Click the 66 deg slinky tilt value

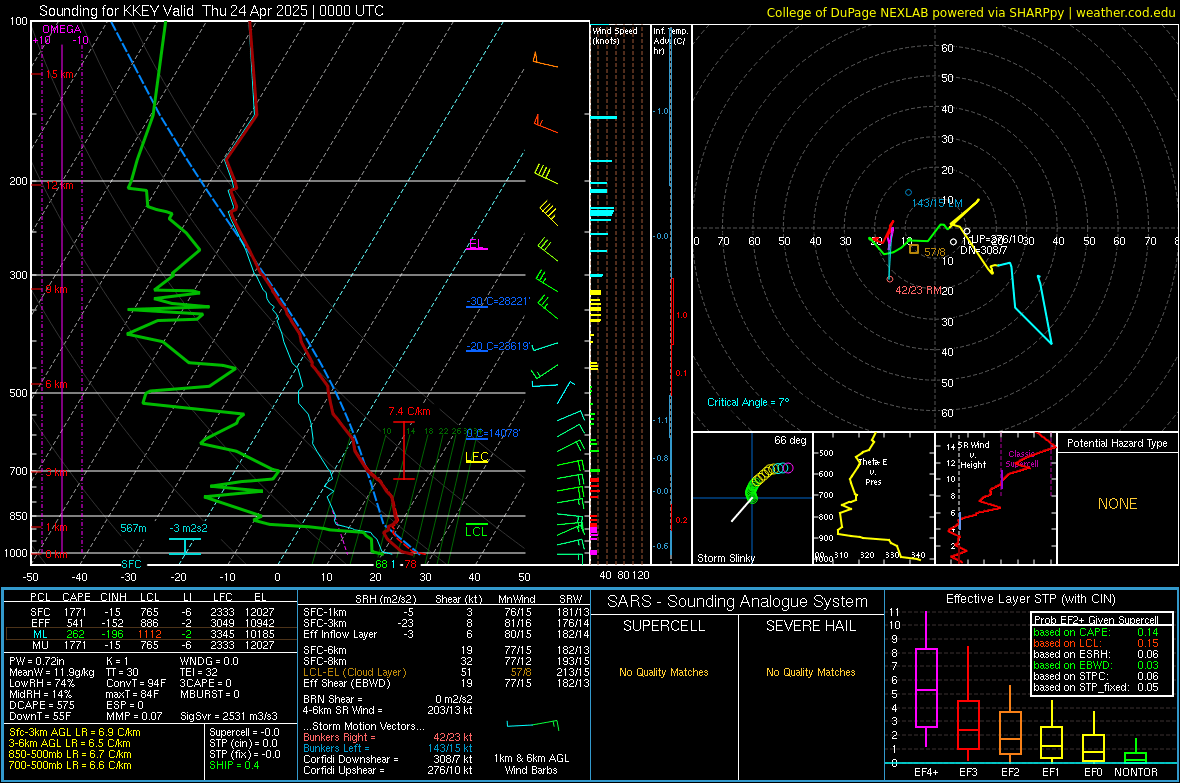click(790, 440)
